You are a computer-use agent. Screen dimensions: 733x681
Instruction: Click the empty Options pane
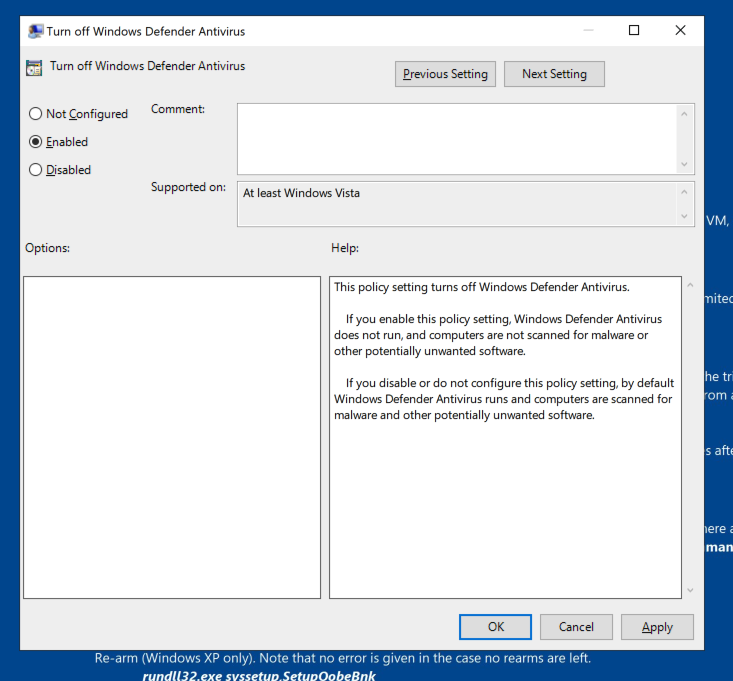(x=172, y=437)
